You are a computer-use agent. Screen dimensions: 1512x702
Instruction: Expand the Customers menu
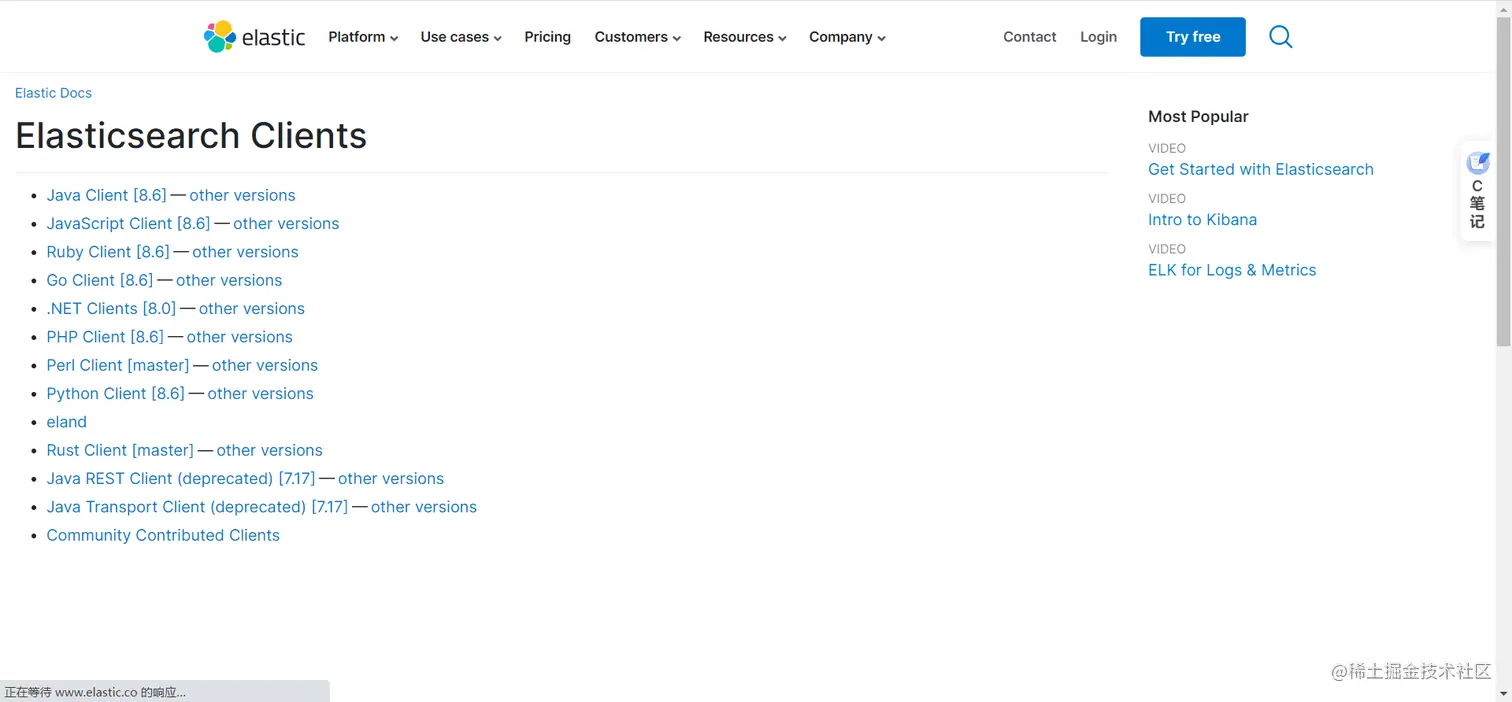638,37
